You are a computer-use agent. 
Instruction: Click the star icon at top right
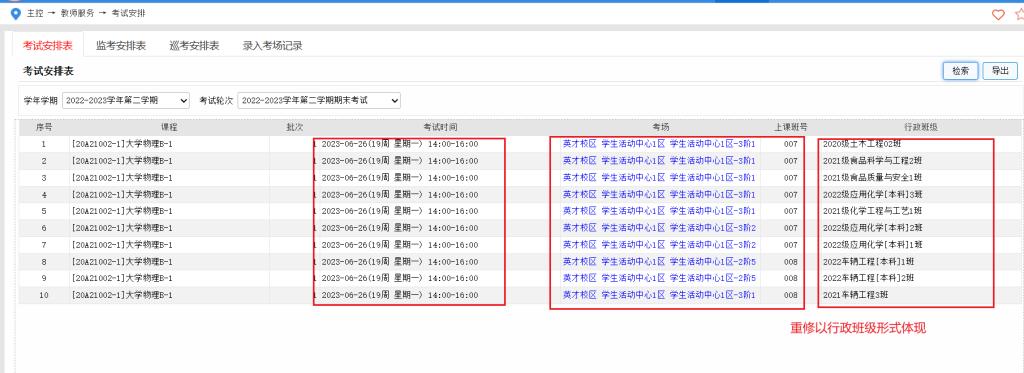pos(1020,14)
